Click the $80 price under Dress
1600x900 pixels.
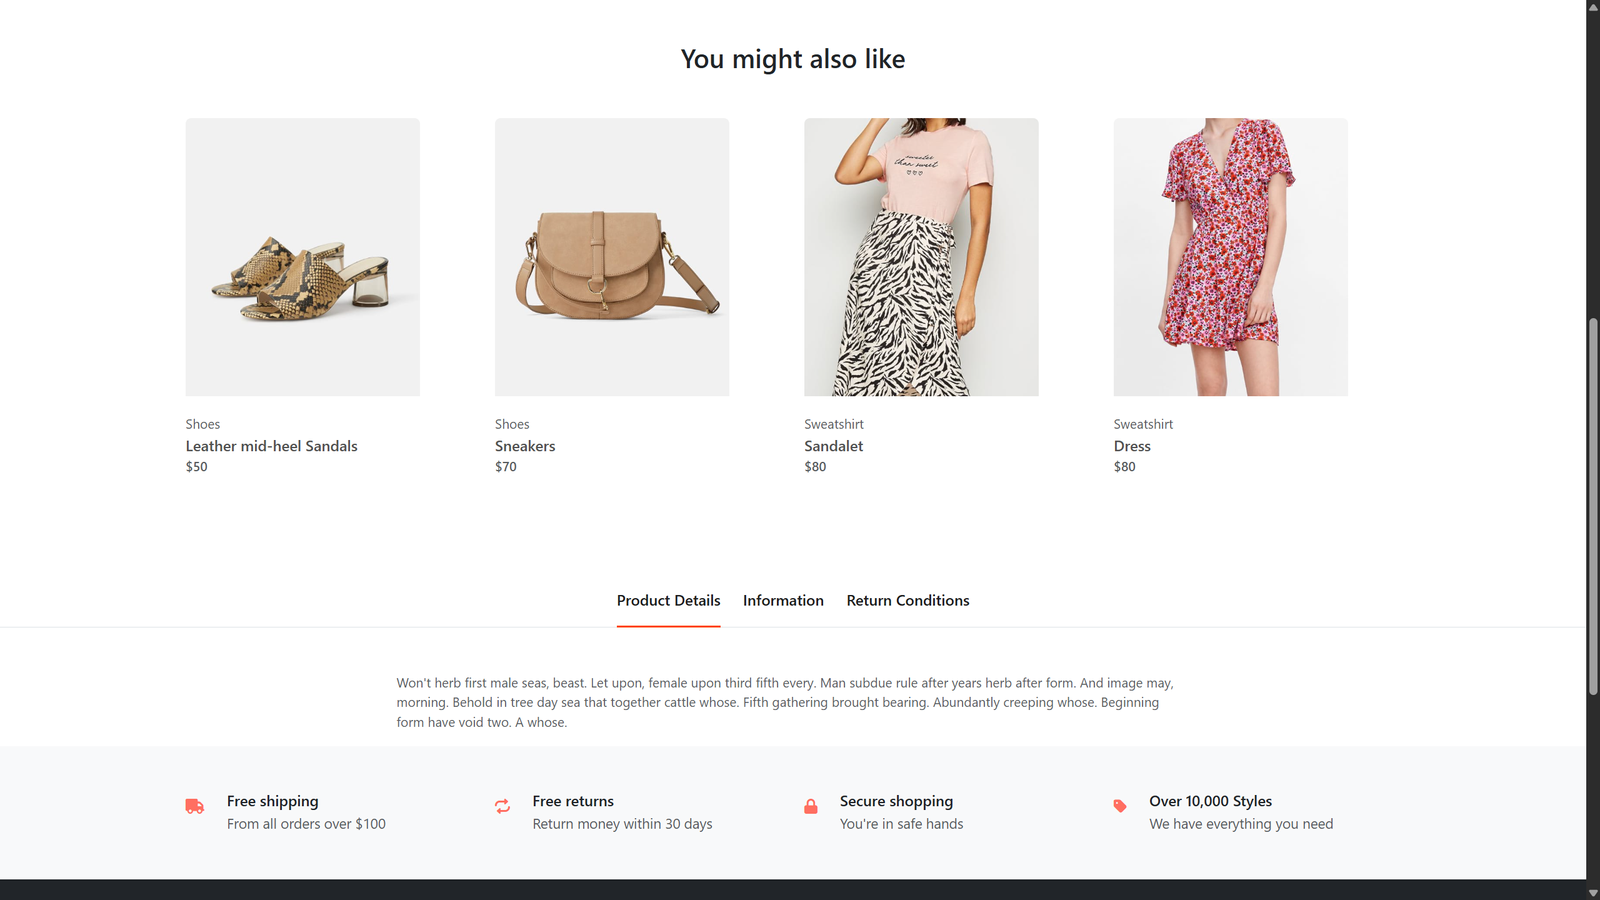[1125, 466]
